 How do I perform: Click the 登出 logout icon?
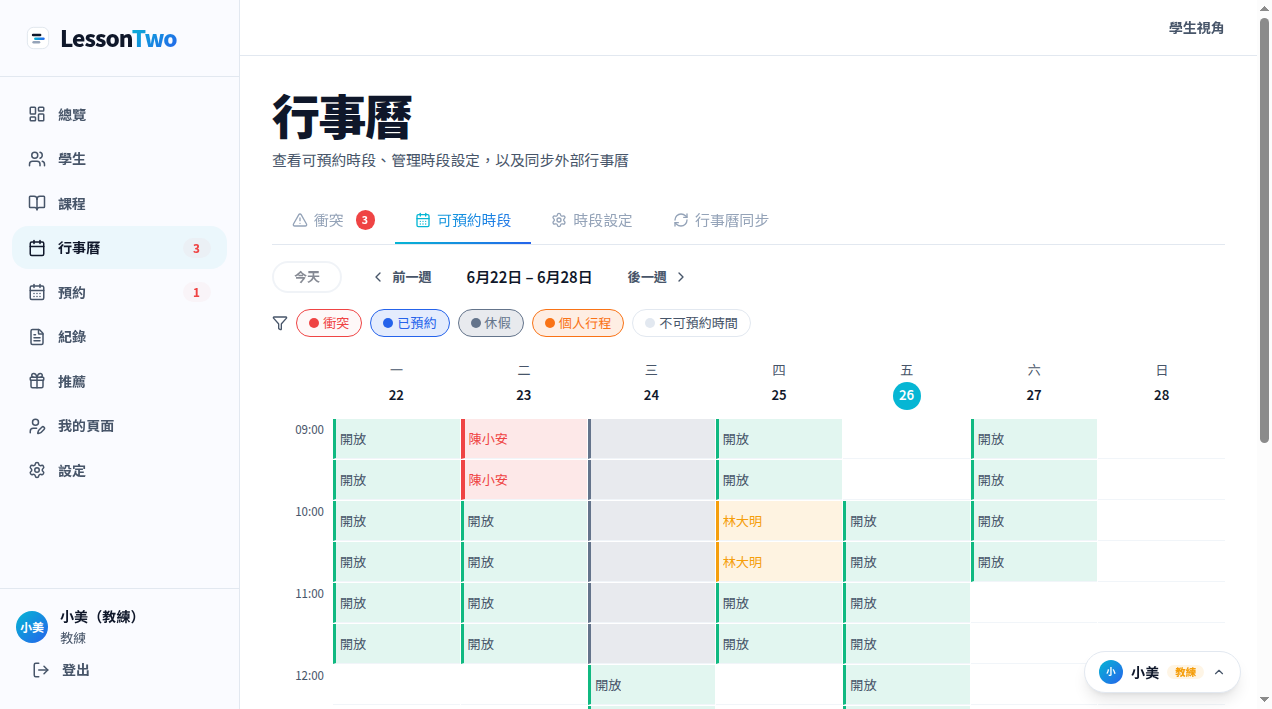tap(41, 670)
